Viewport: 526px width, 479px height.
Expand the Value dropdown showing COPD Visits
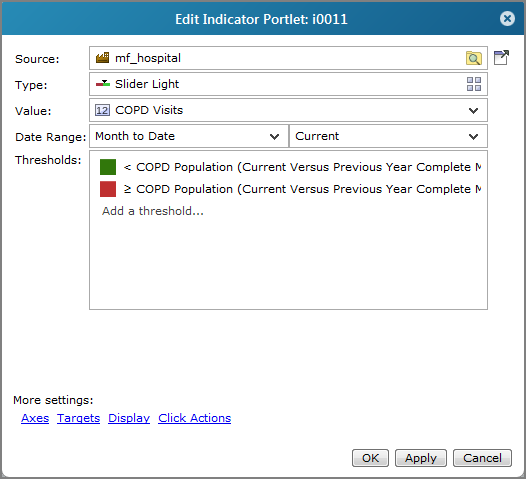click(473, 110)
